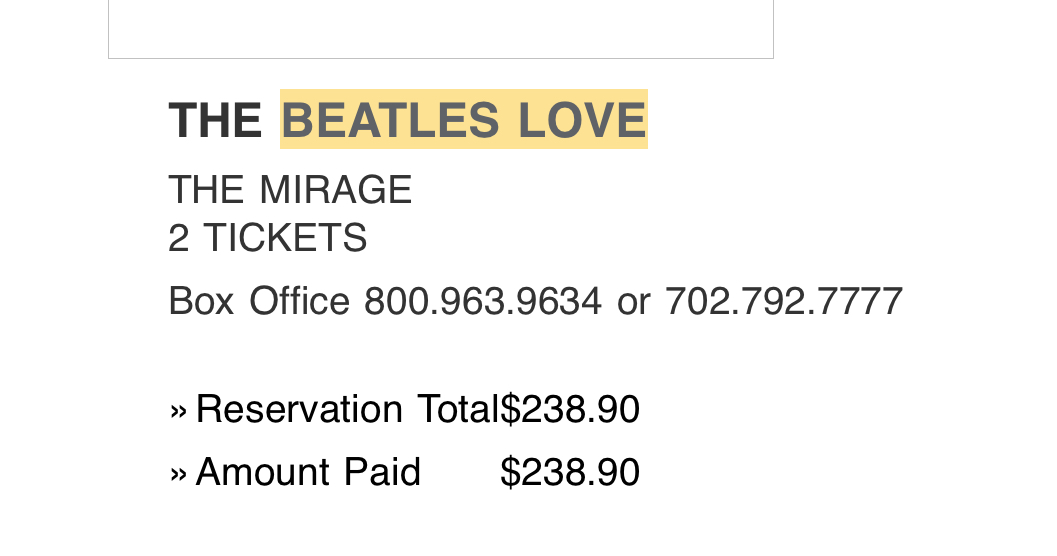
Task: Click the bold word THE in the title
Action: click(x=215, y=120)
